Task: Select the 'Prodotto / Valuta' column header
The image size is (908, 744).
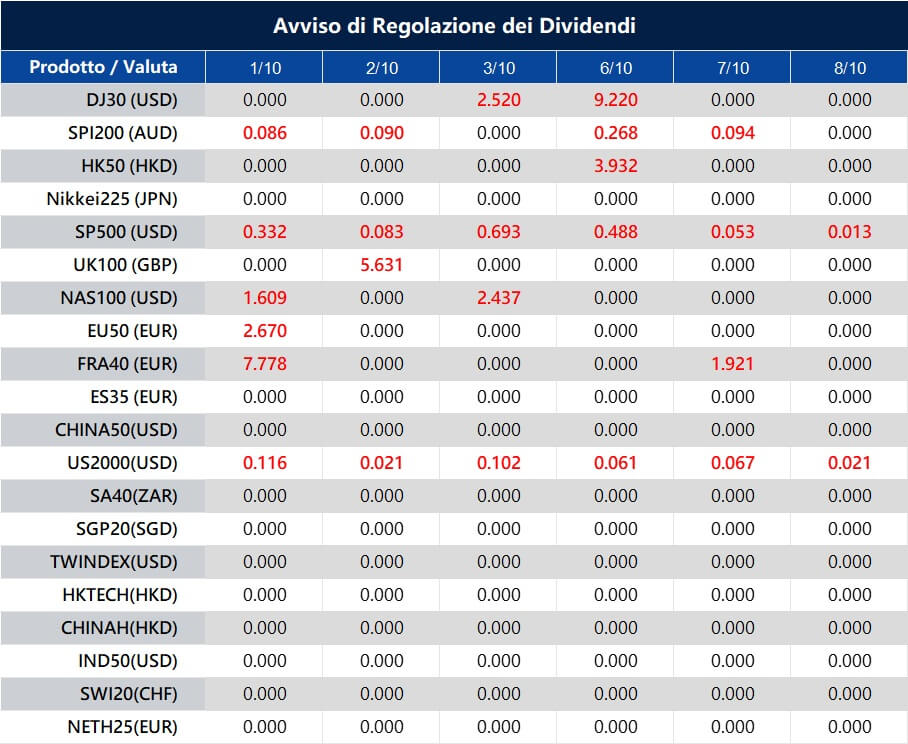Action: click(x=103, y=67)
